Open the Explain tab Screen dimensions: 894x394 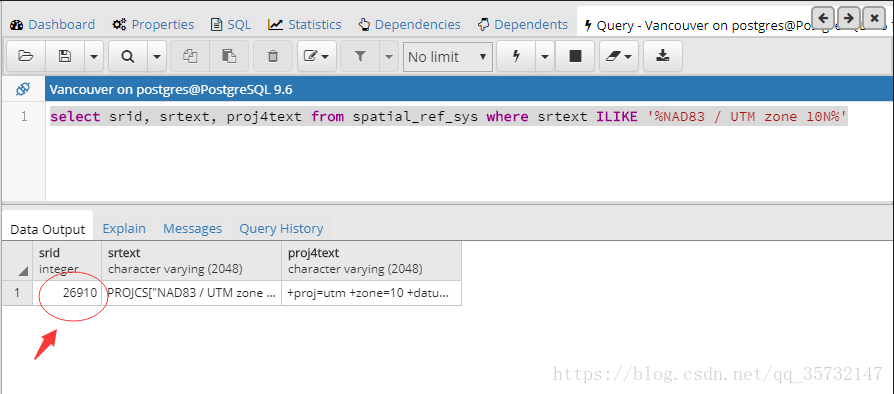click(124, 229)
